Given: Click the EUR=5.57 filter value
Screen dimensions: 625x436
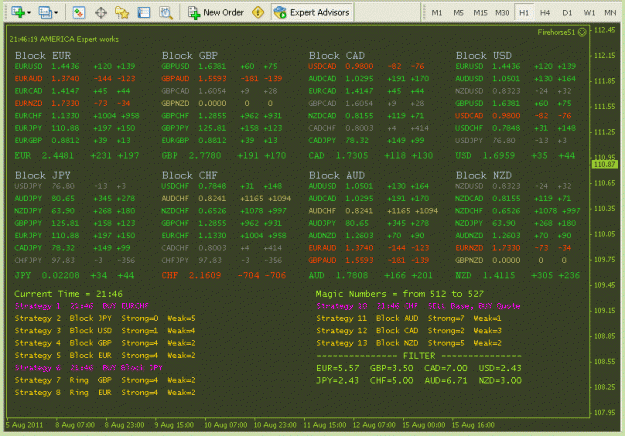Looking at the screenshot, I should tap(338, 368).
